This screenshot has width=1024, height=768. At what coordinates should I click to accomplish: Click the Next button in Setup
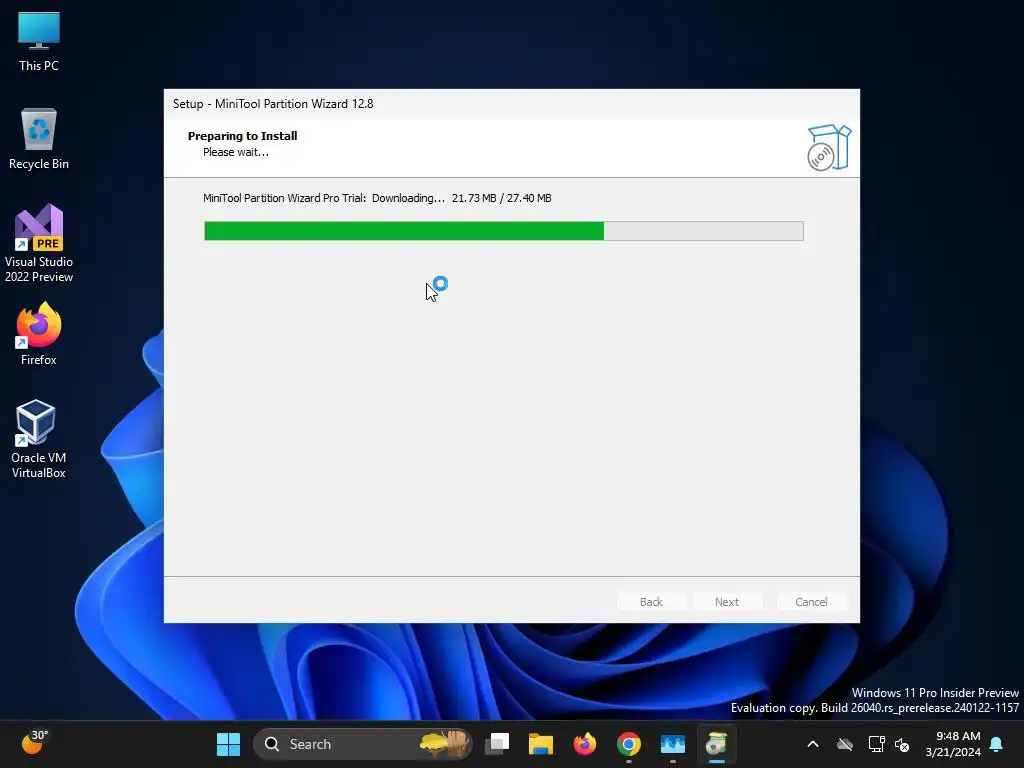coord(726,601)
